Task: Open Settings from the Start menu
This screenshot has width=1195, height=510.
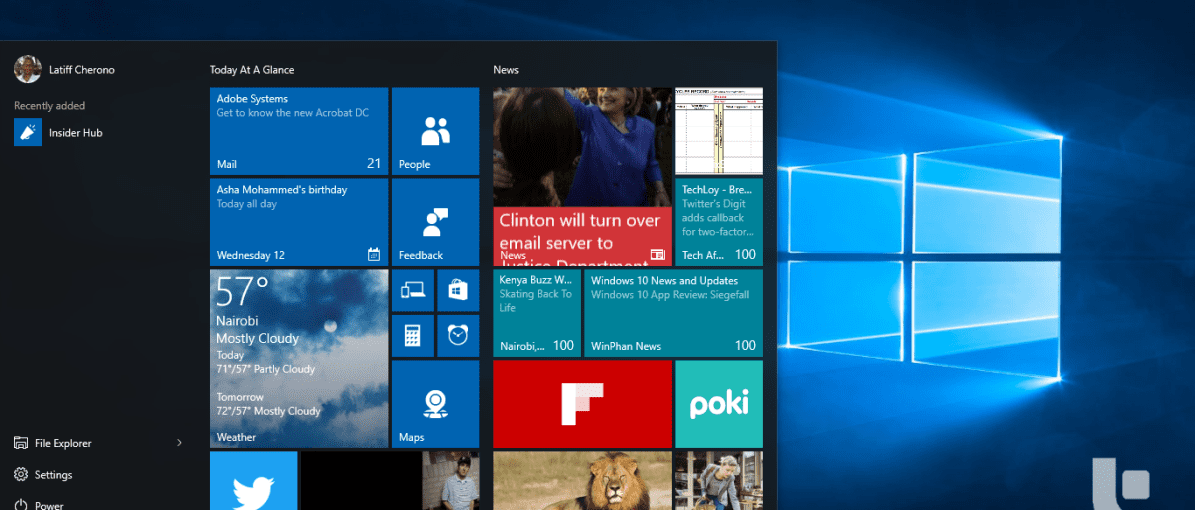Action: coord(43,474)
